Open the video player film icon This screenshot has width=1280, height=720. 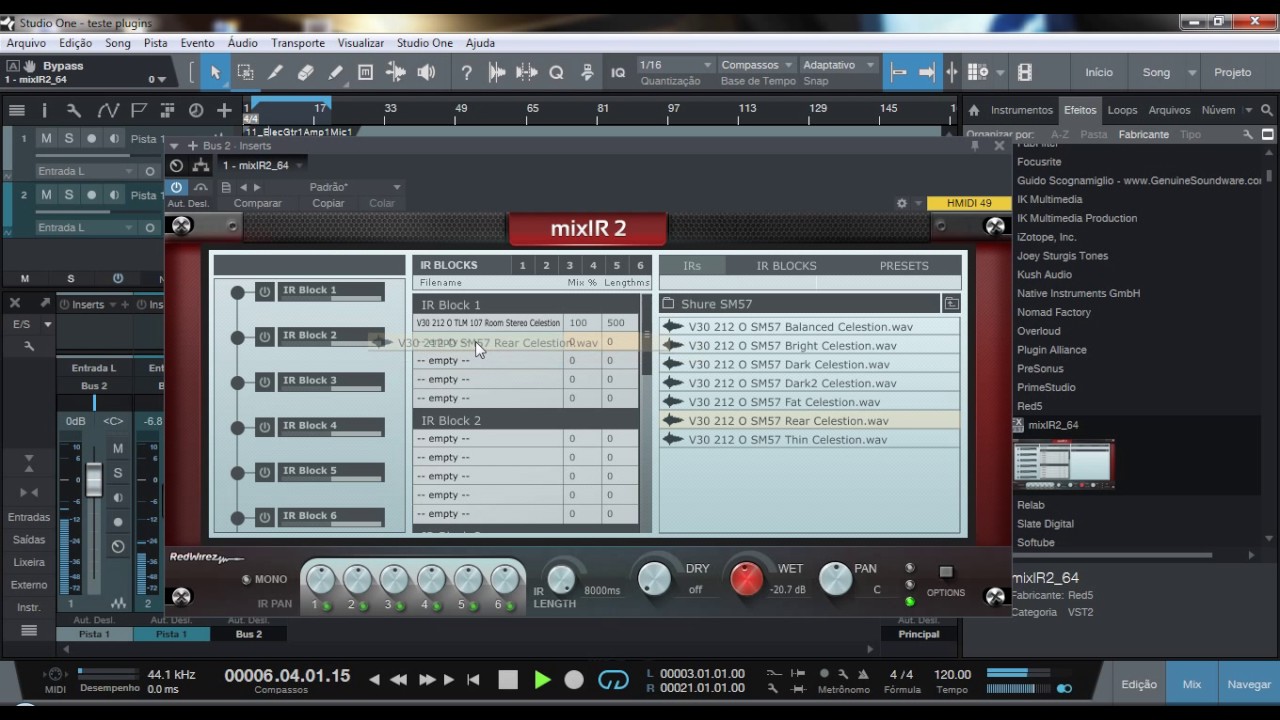(1024, 72)
